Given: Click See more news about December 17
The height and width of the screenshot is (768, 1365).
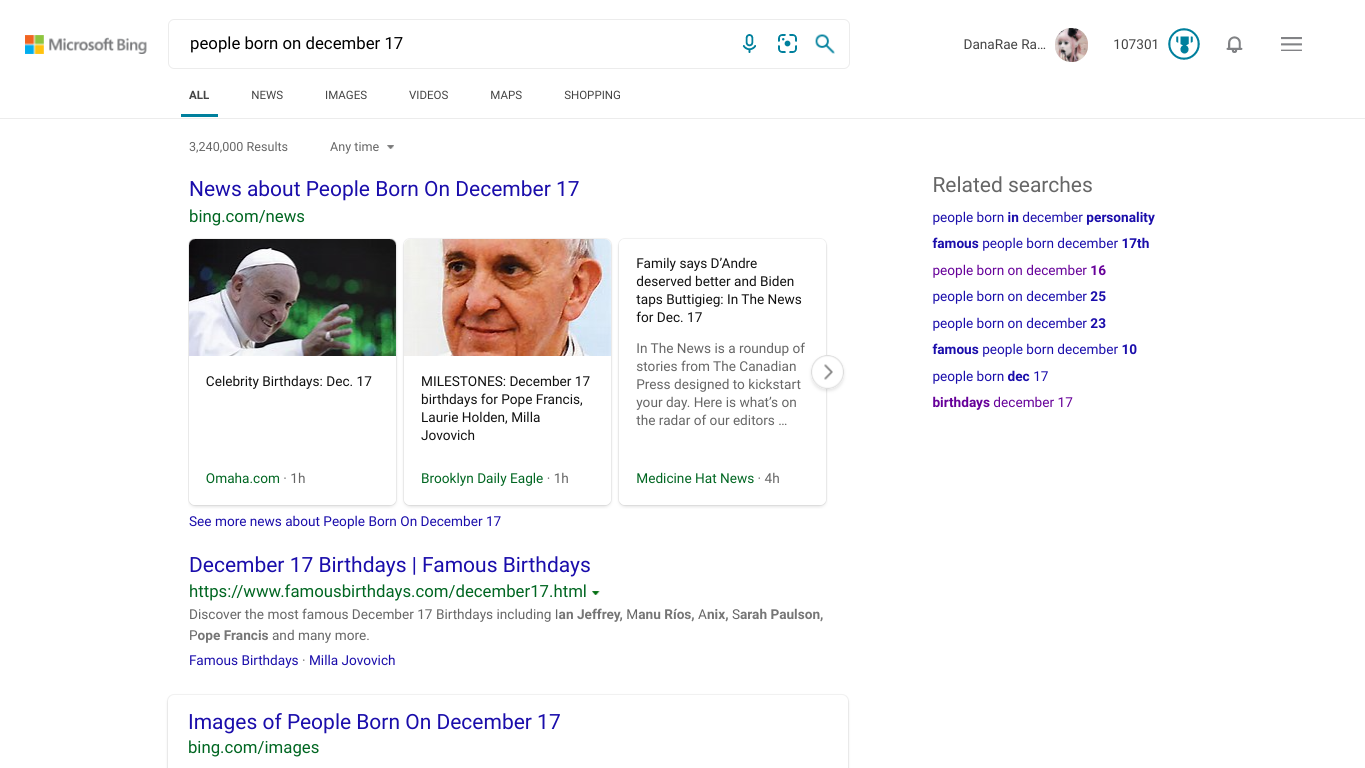Looking at the screenshot, I should 344,521.
